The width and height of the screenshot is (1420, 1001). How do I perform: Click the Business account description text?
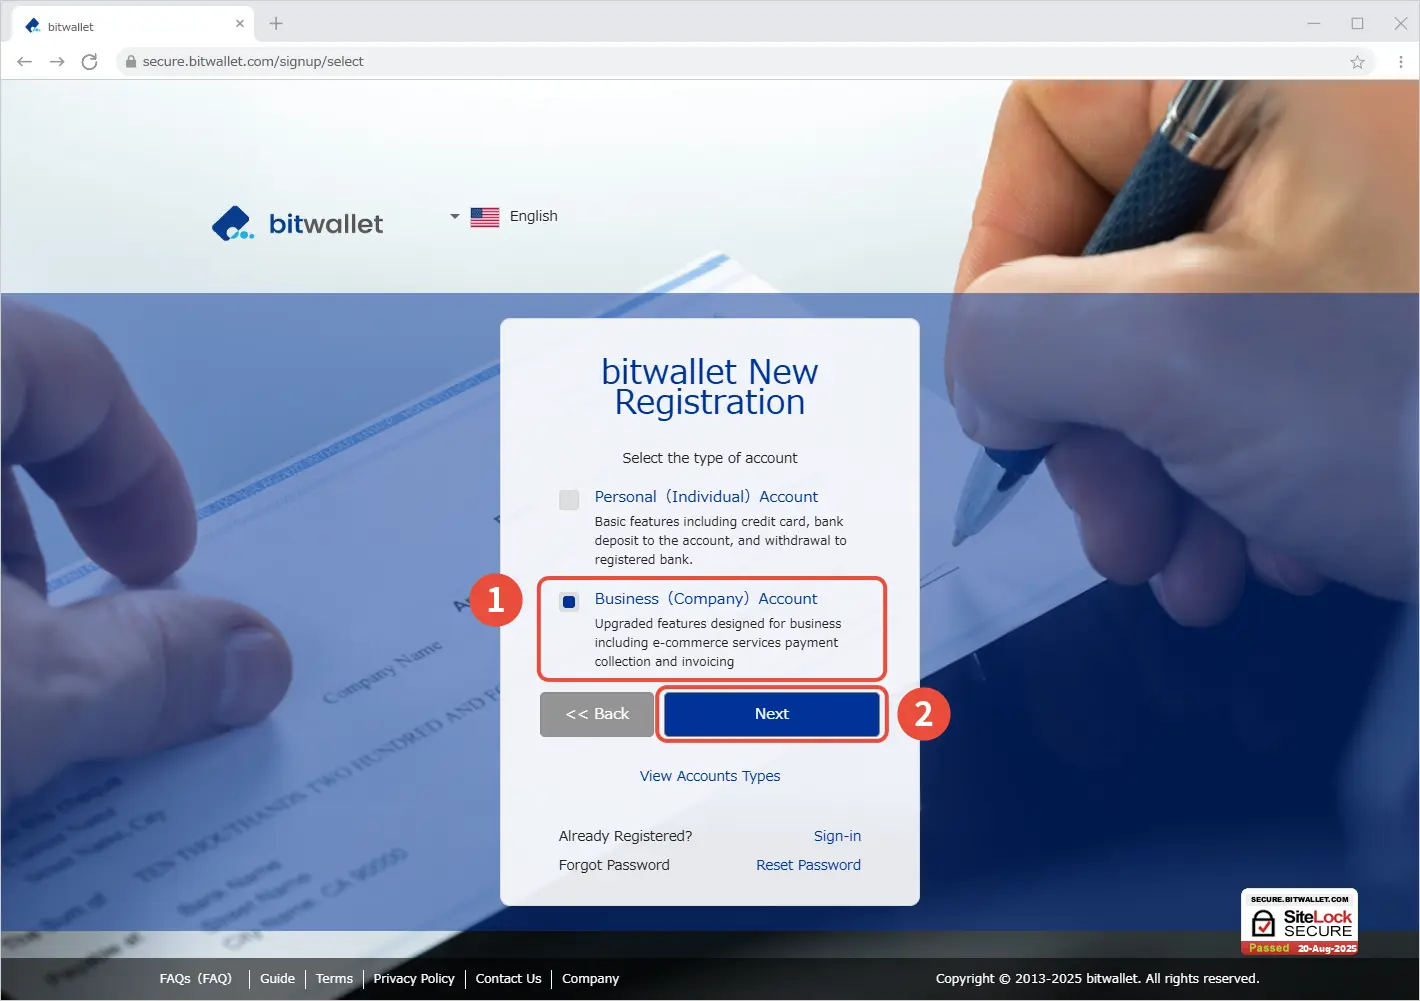click(718, 643)
